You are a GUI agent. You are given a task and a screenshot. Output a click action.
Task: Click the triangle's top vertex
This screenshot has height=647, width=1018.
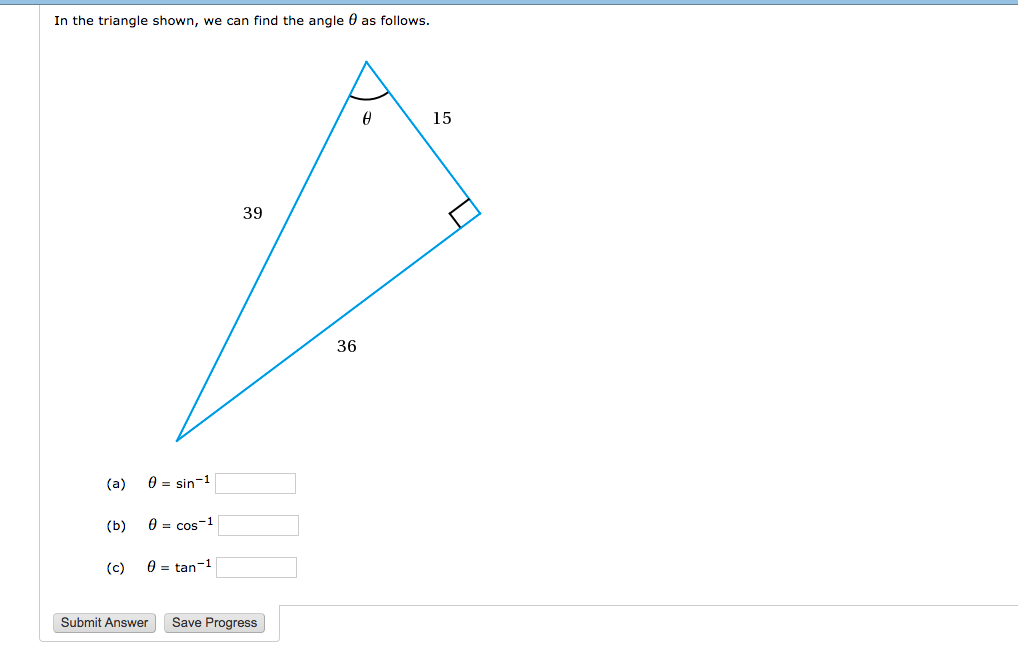click(x=367, y=62)
